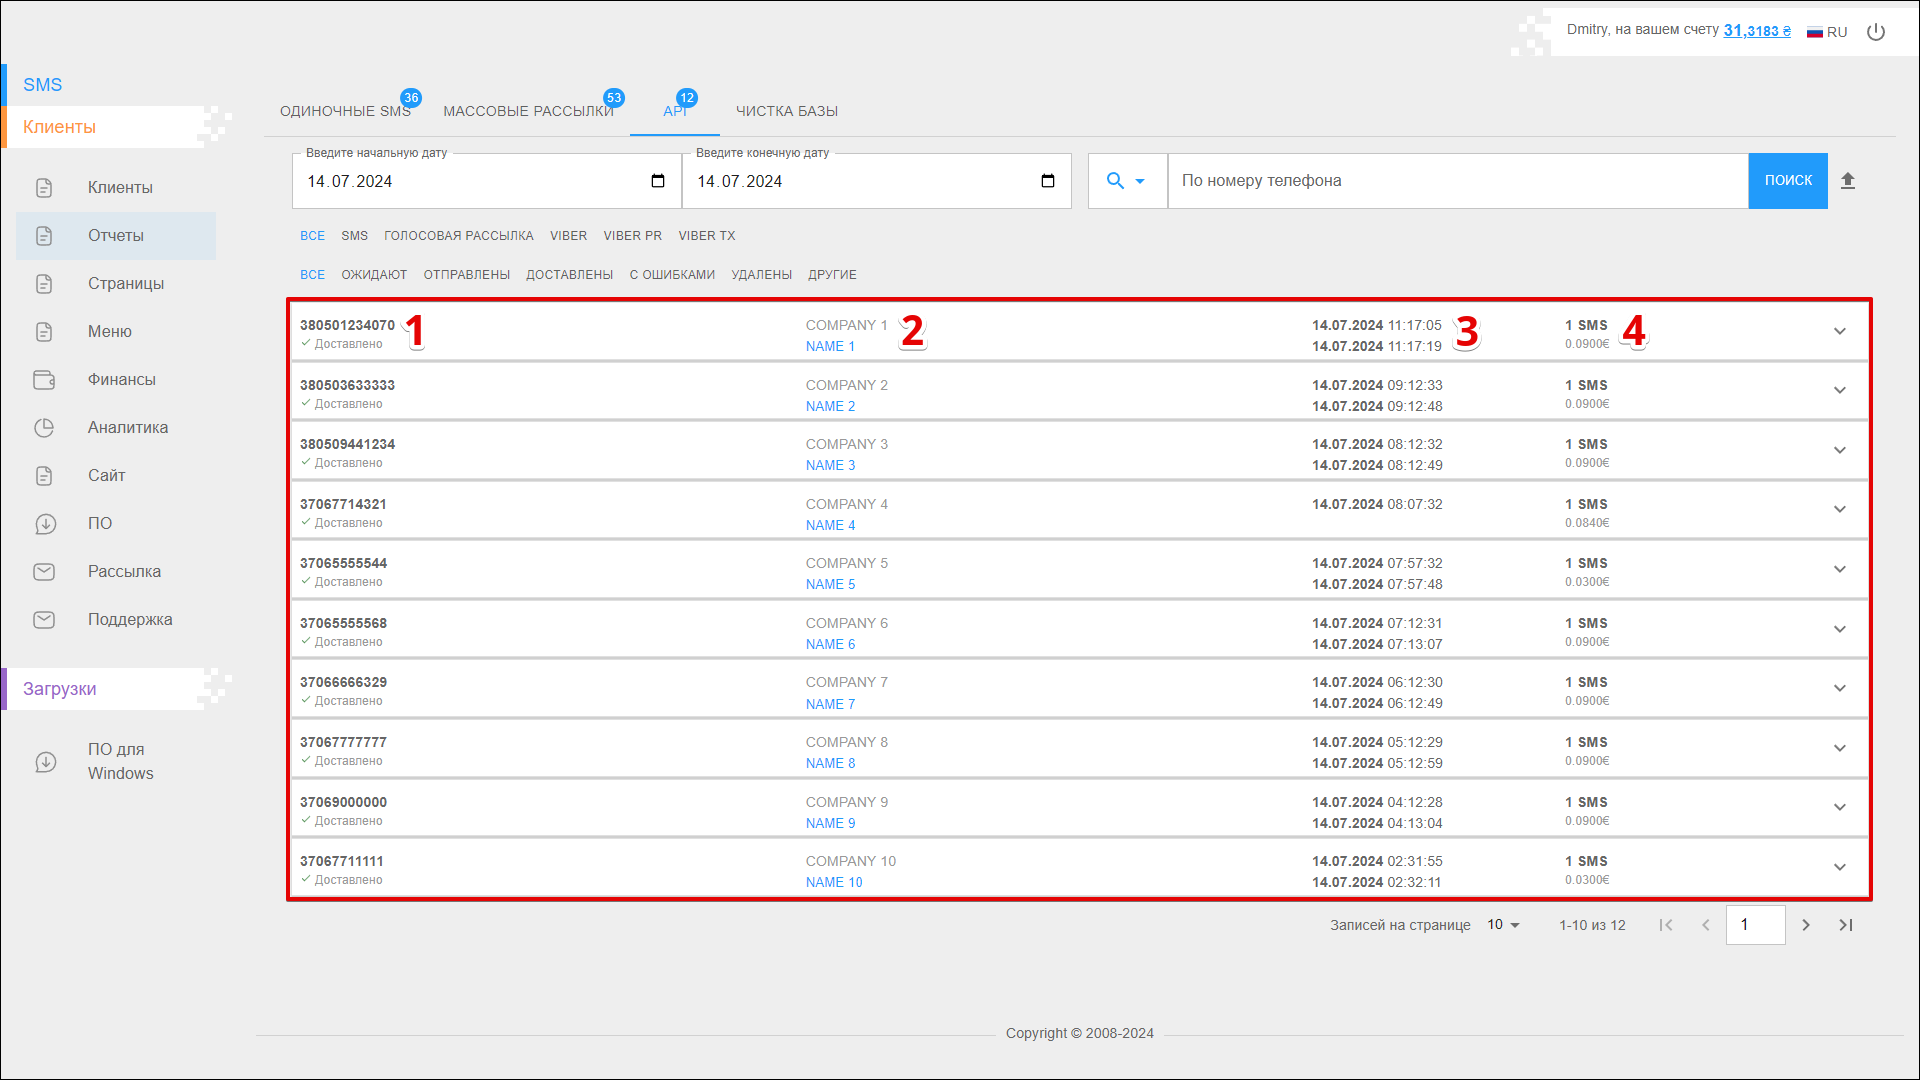This screenshot has height=1080, width=1920.
Task: Filter status by С ОШИБКАМИ
Action: pyautogui.click(x=672, y=275)
